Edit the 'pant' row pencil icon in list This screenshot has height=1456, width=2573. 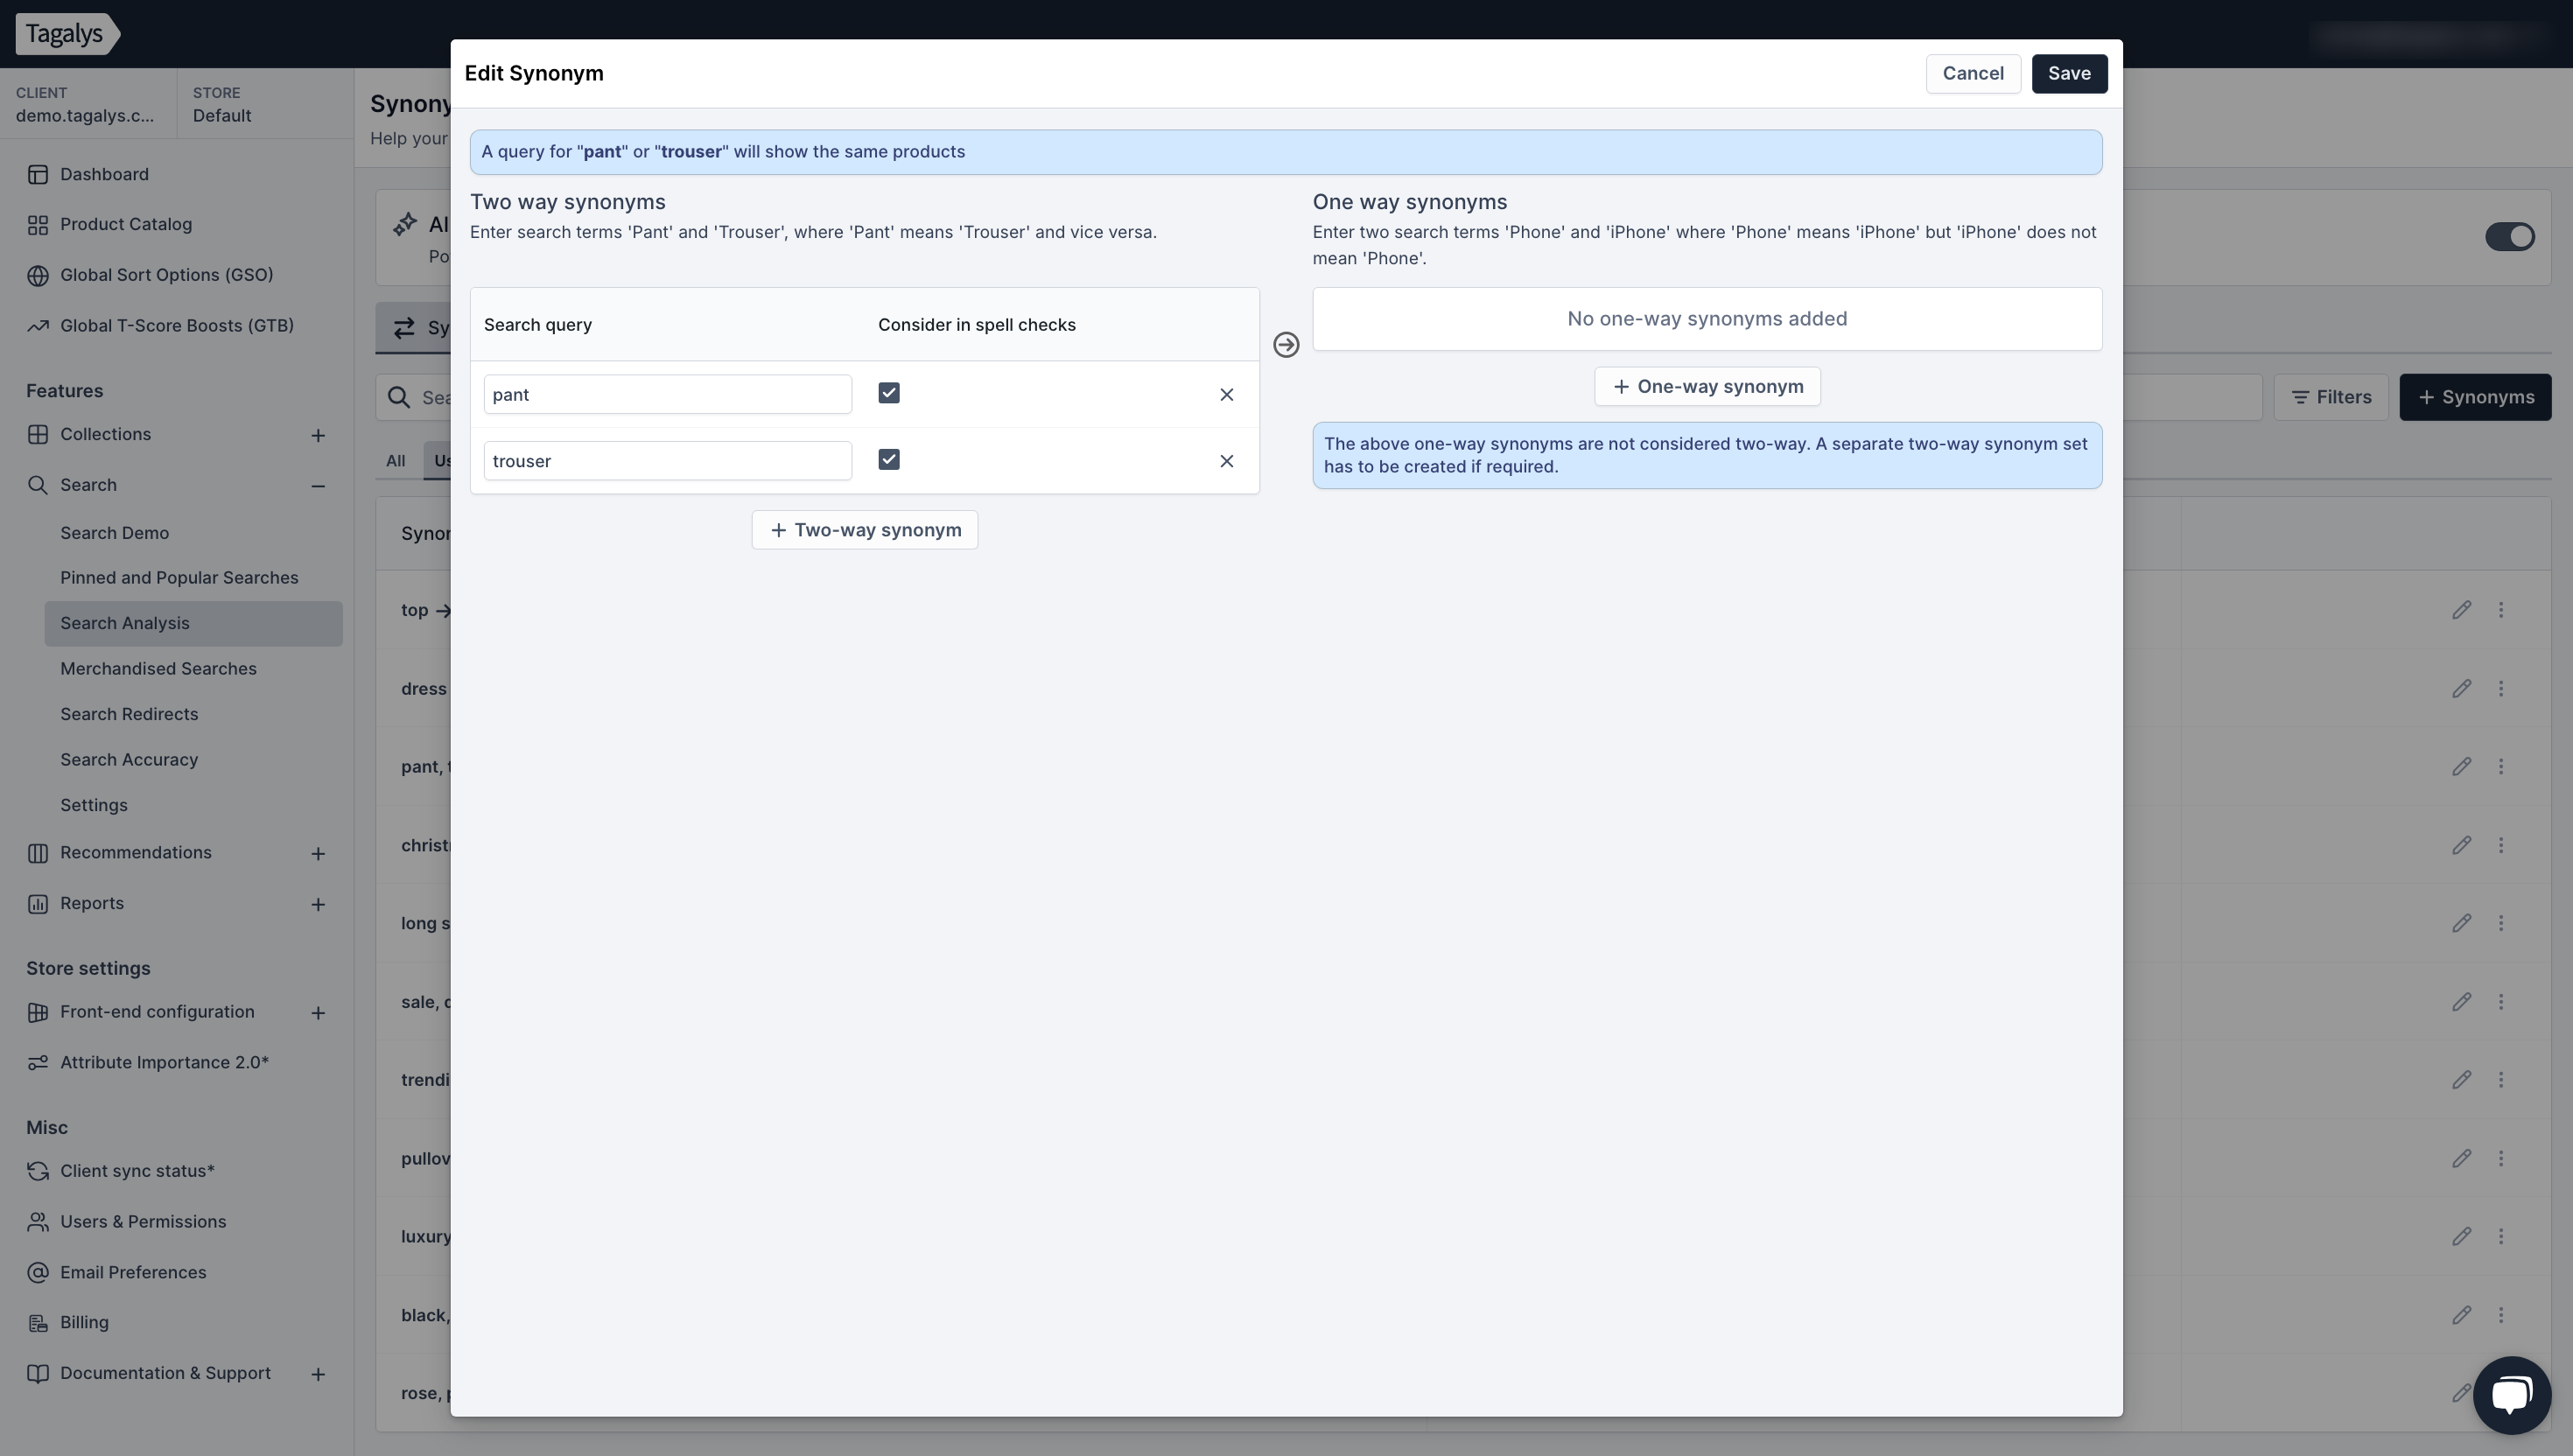[2461, 767]
